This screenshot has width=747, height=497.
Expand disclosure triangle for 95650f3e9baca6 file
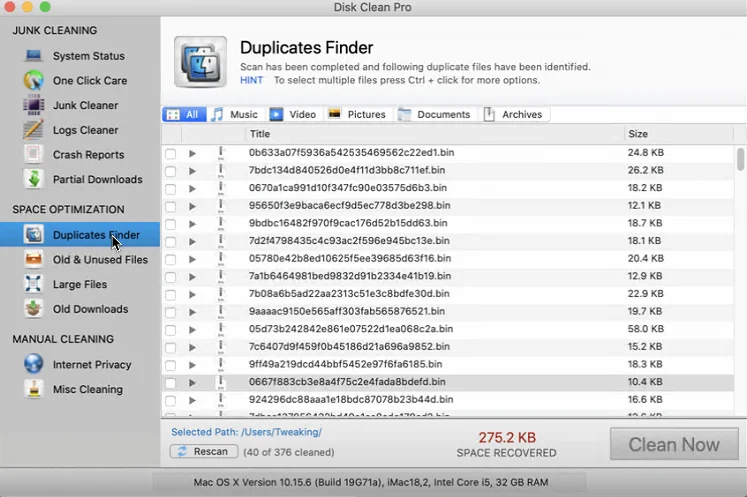[x=193, y=206]
